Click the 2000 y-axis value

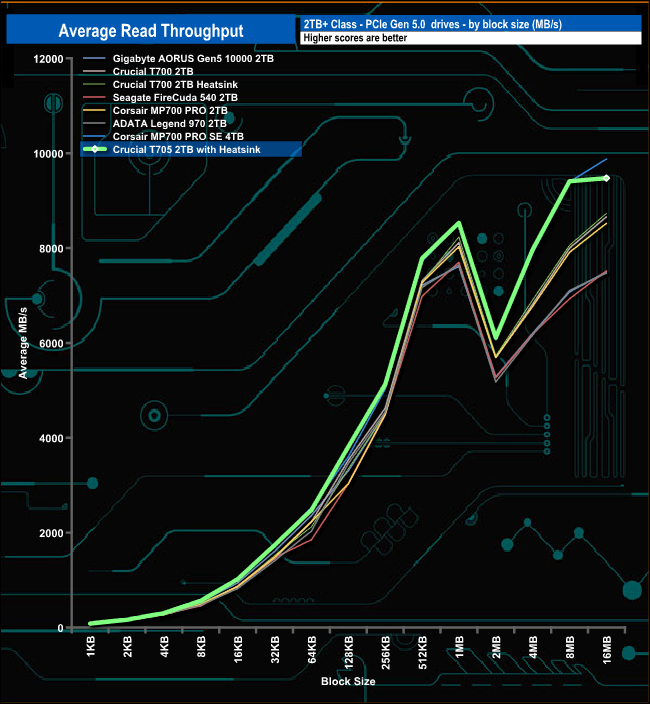click(x=51, y=533)
